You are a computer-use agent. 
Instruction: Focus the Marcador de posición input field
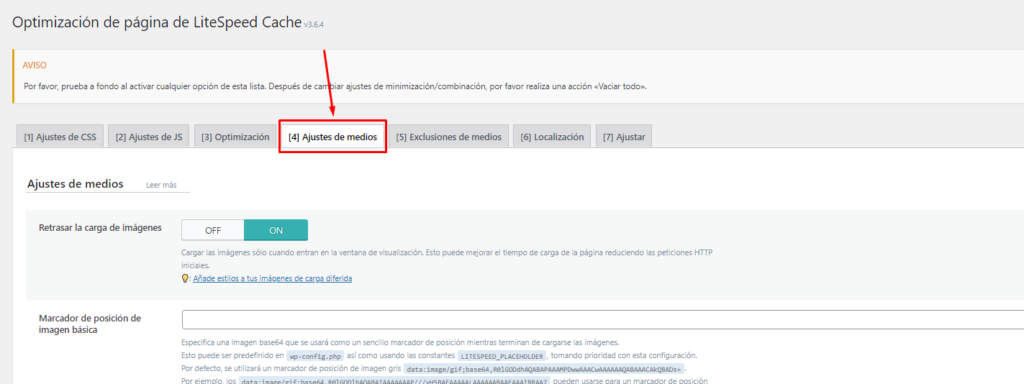pyautogui.click(x=603, y=320)
